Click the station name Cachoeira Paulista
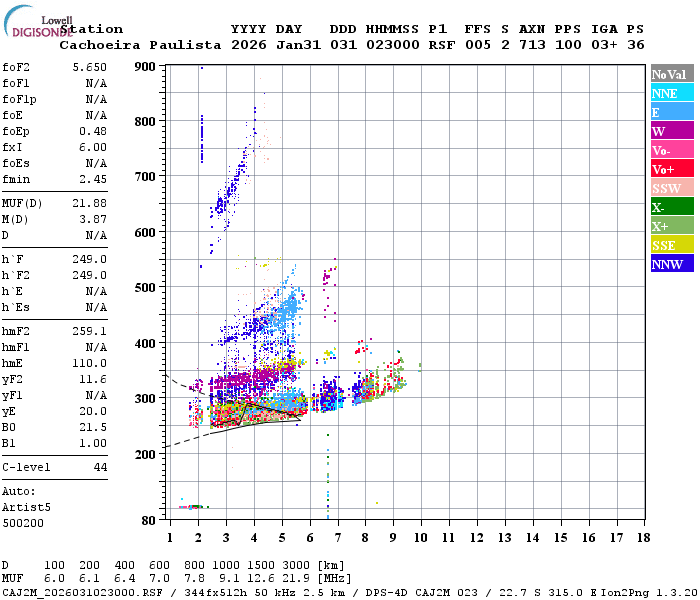 point(140,45)
